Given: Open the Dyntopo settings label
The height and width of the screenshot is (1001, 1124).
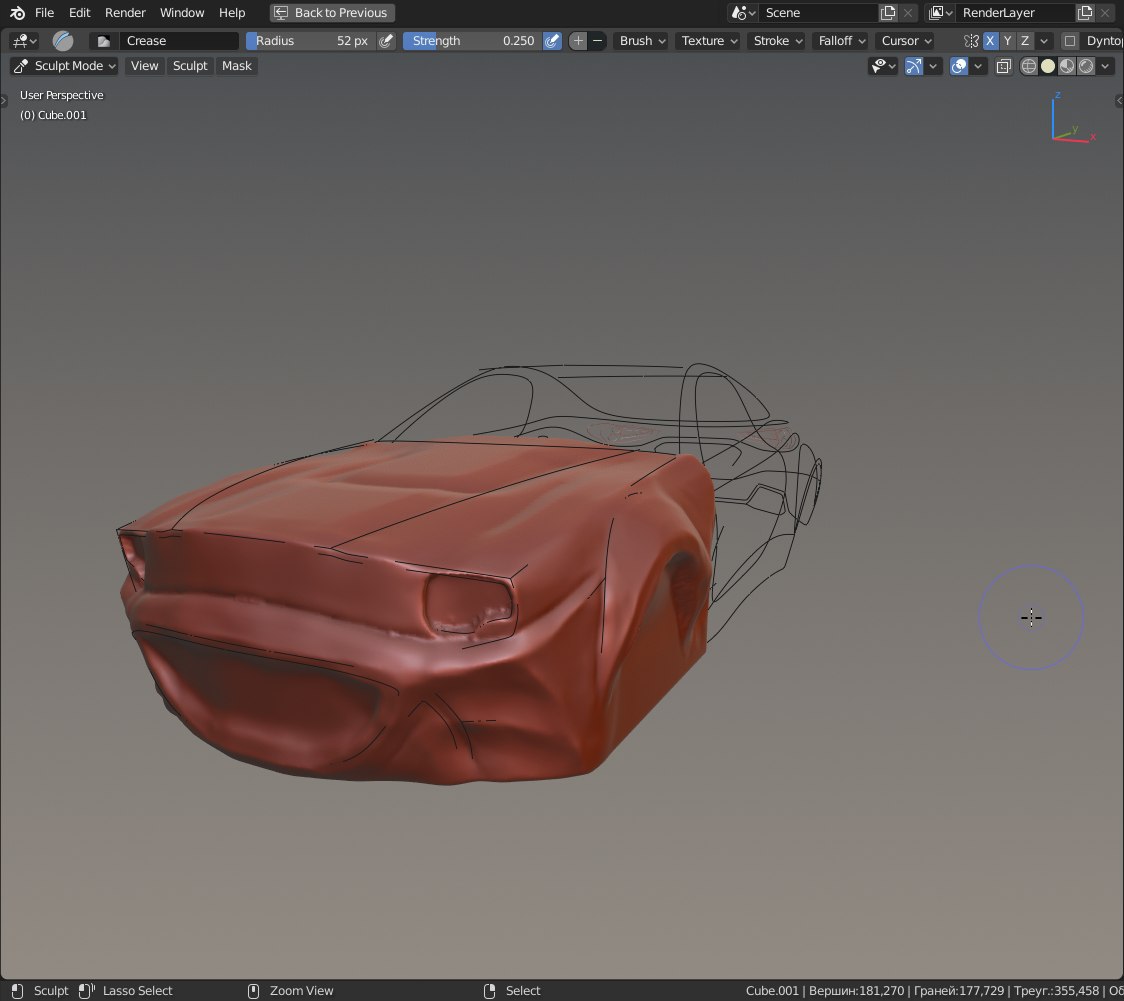Looking at the screenshot, I should pyautogui.click(x=1104, y=41).
